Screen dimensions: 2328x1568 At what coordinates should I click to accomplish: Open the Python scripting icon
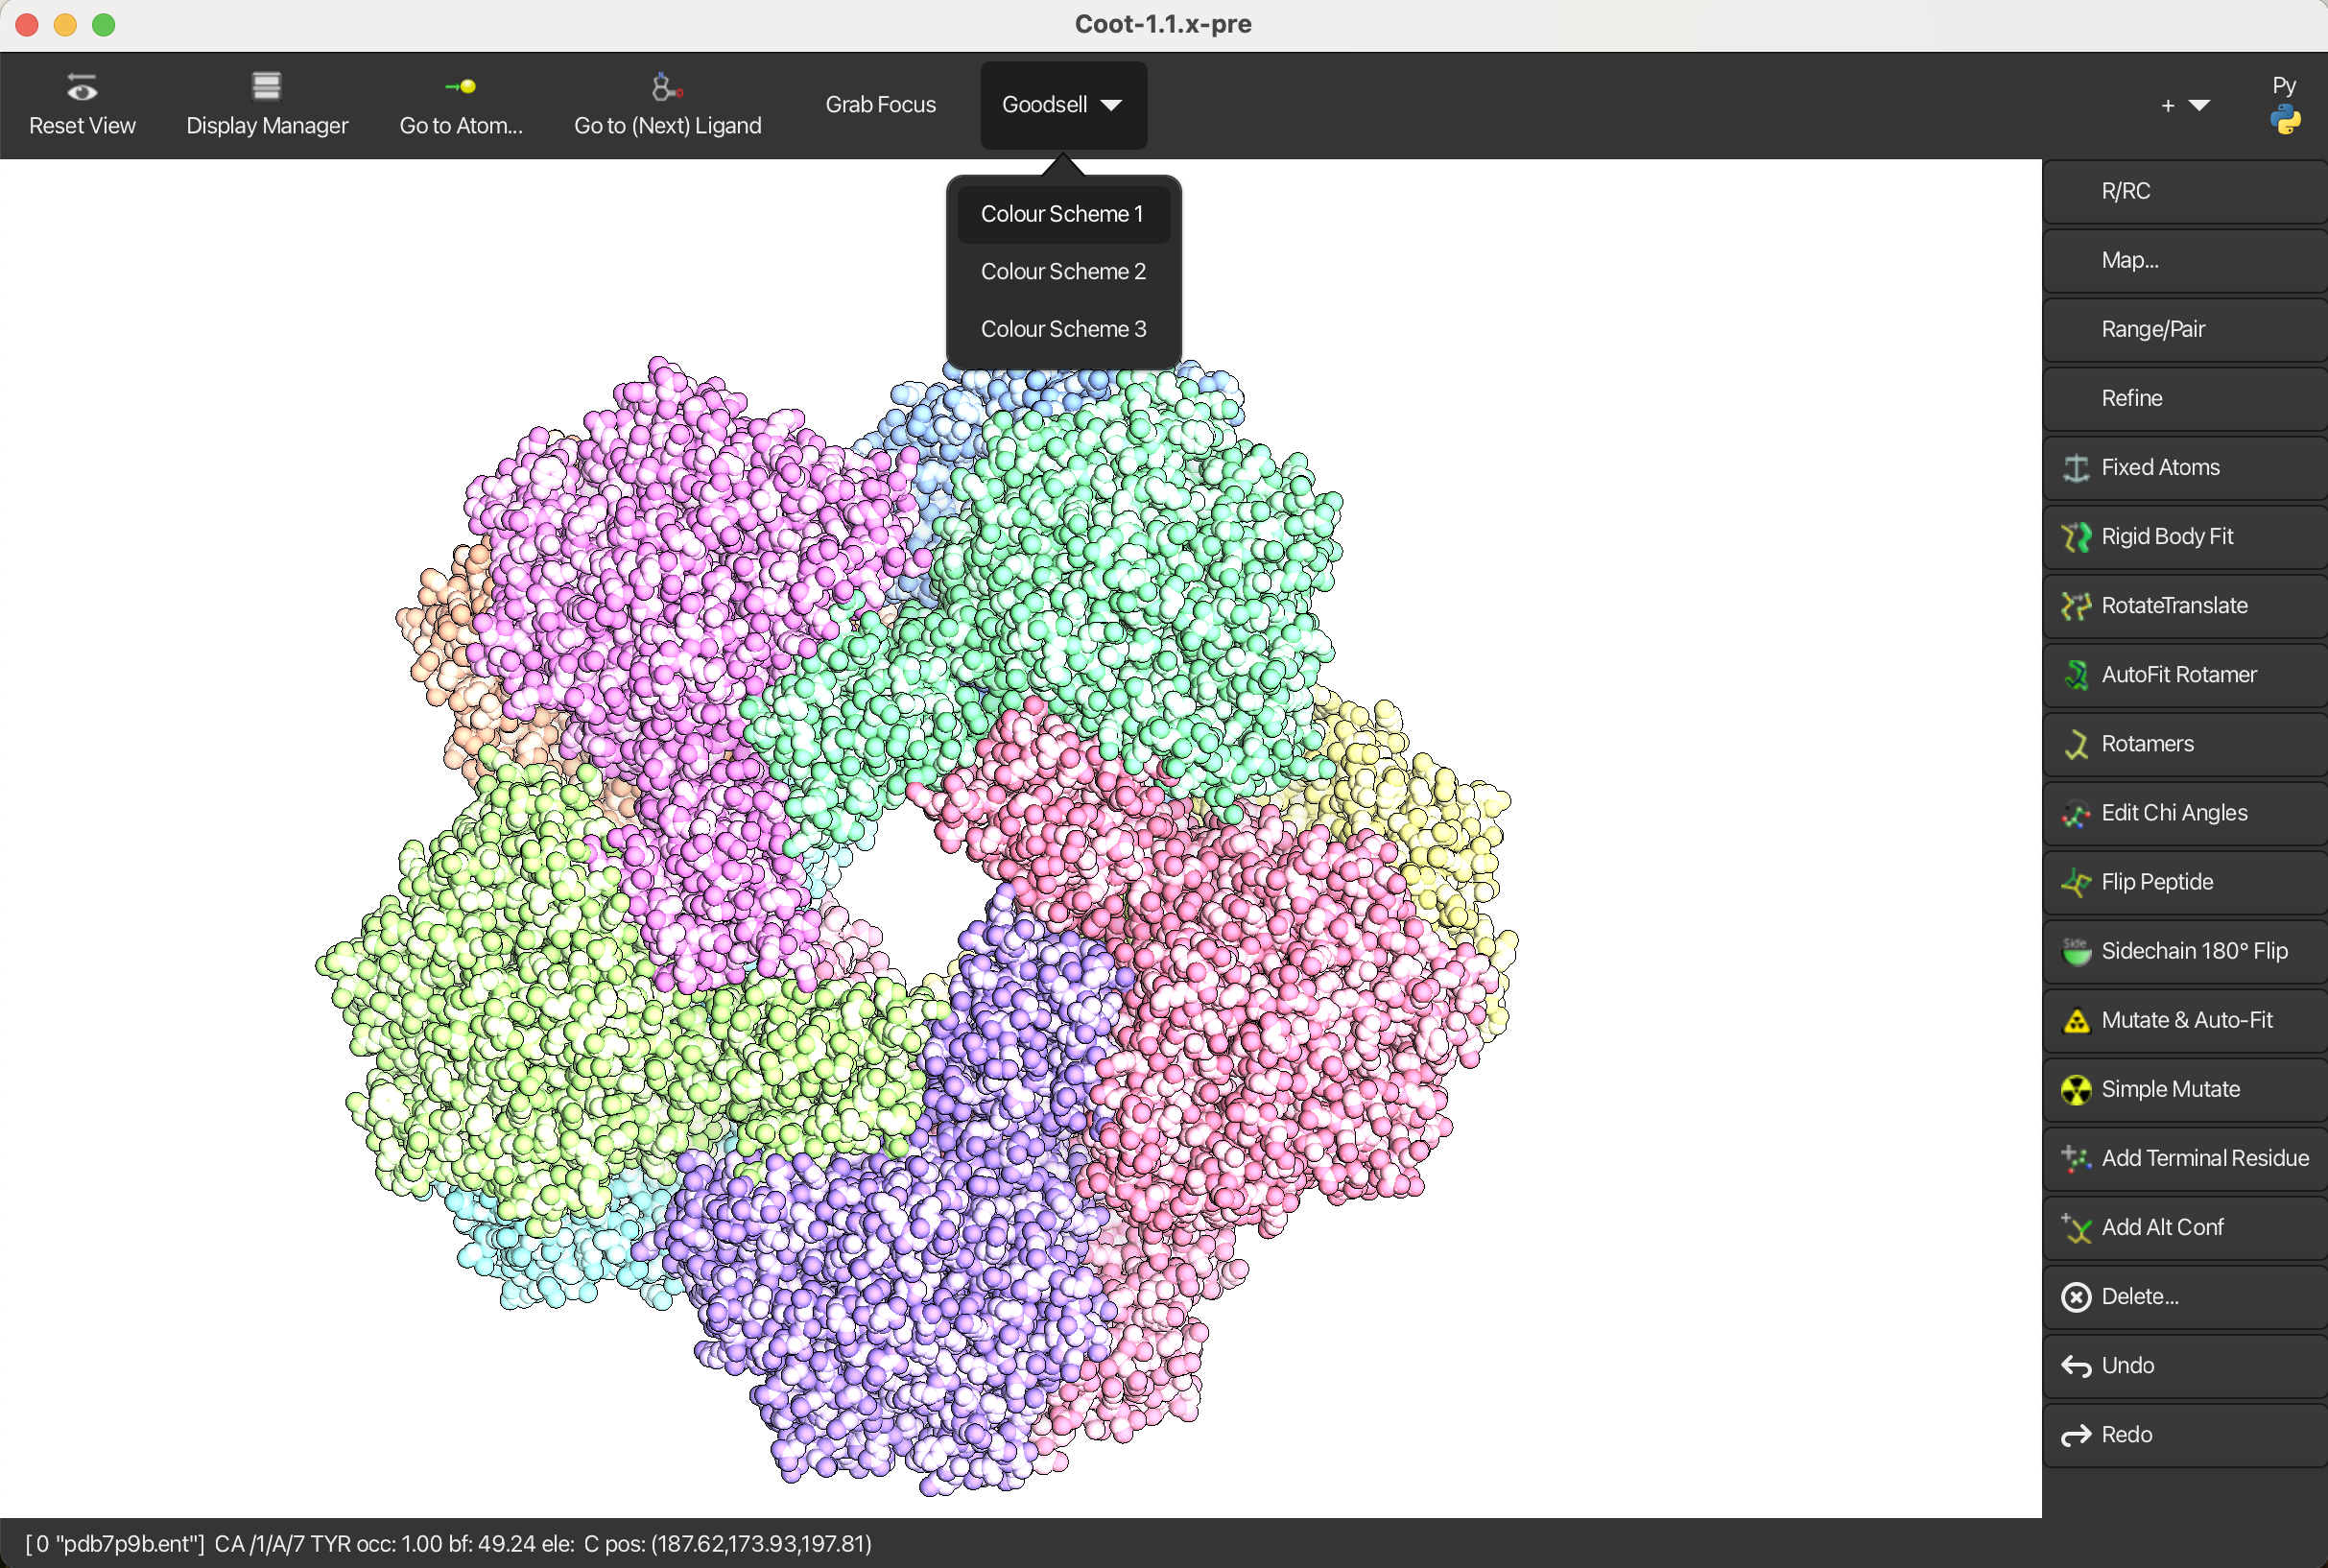(2284, 120)
